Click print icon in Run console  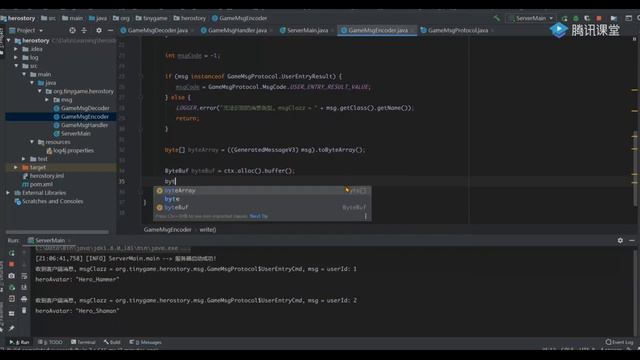pos(24,299)
